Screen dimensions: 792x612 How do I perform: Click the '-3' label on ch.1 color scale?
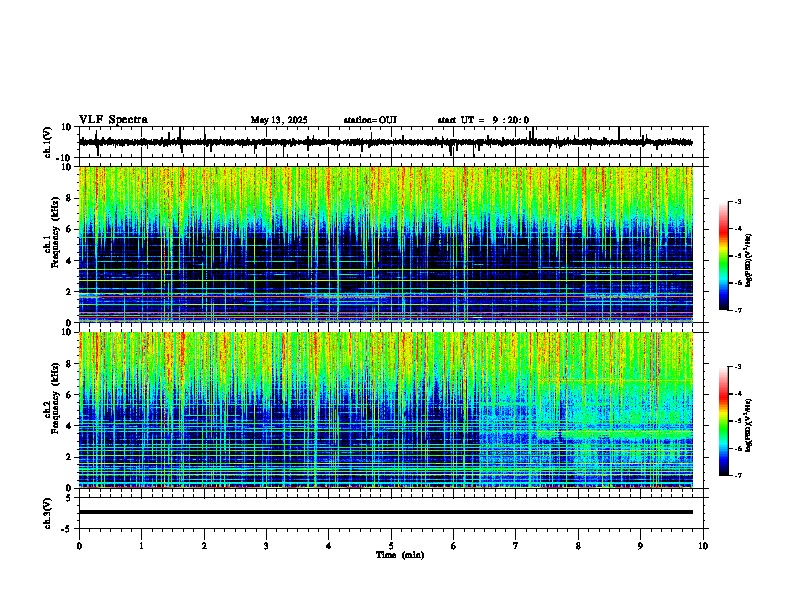pyautogui.click(x=737, y=202)
